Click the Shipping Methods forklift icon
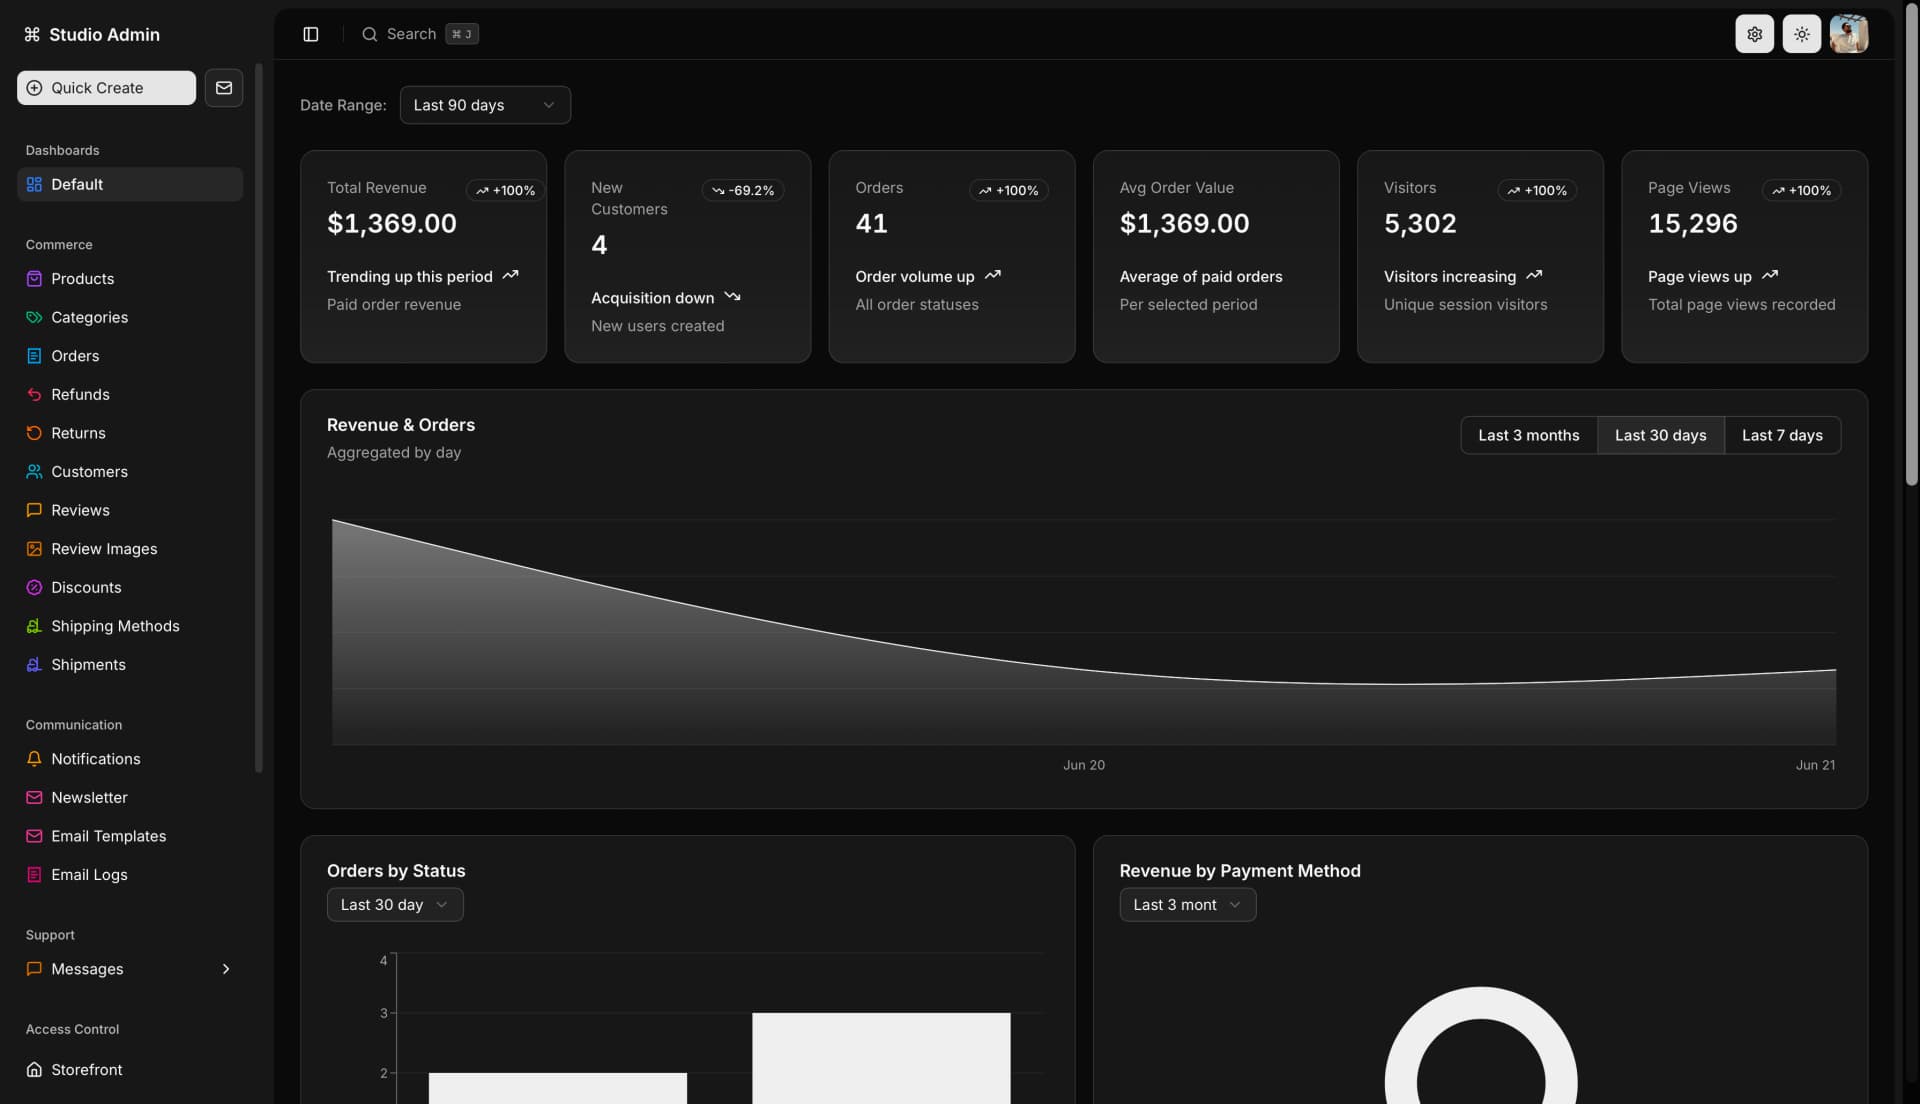 pos(34,626)
